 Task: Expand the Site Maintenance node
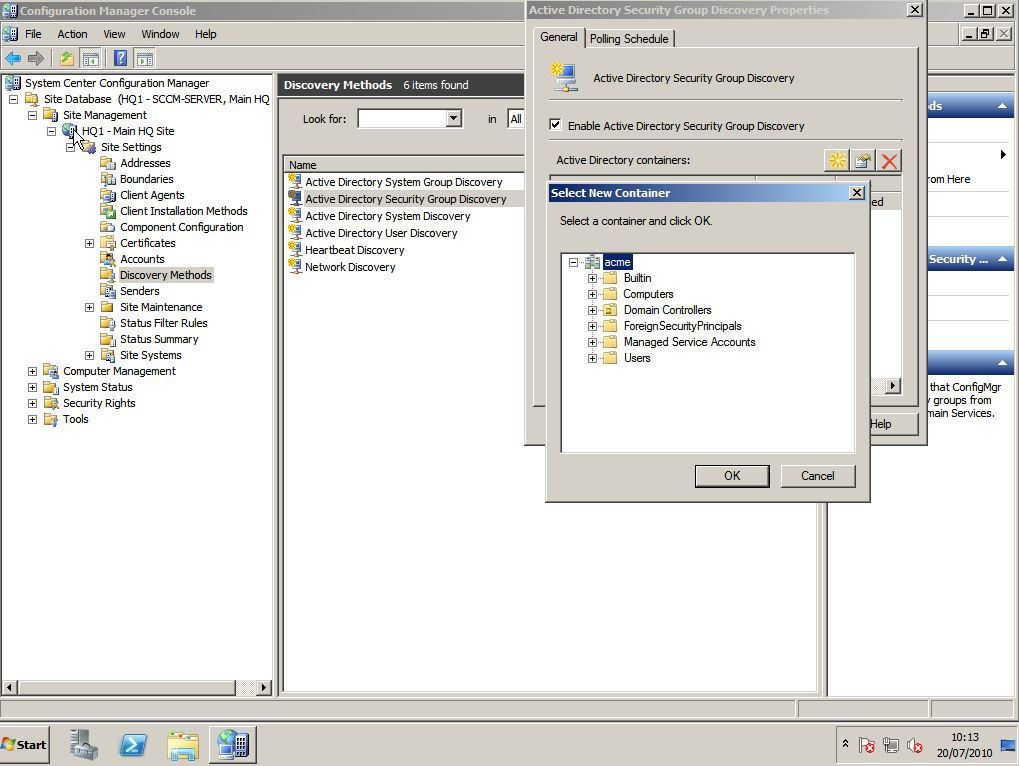[x=90, y=307]
